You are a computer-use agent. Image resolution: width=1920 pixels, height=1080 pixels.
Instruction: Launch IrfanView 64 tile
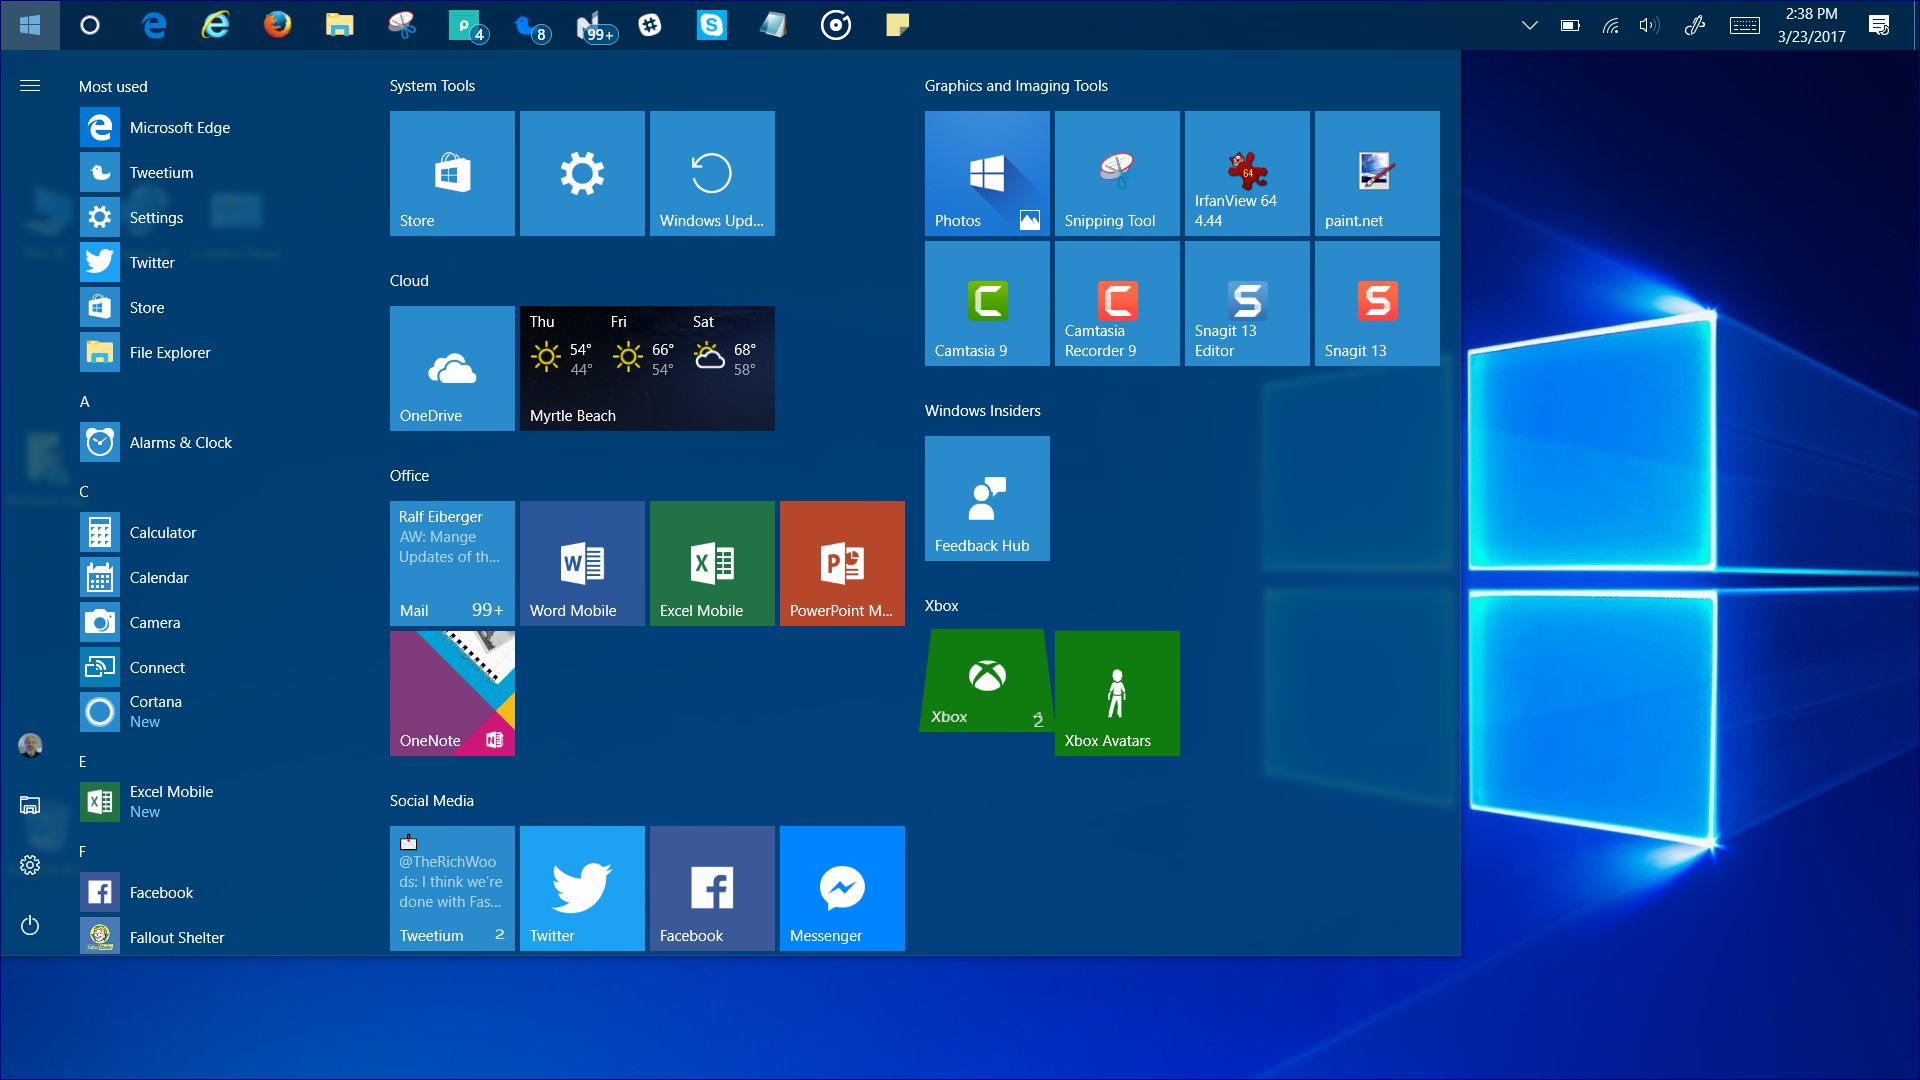pos(1246,173)
